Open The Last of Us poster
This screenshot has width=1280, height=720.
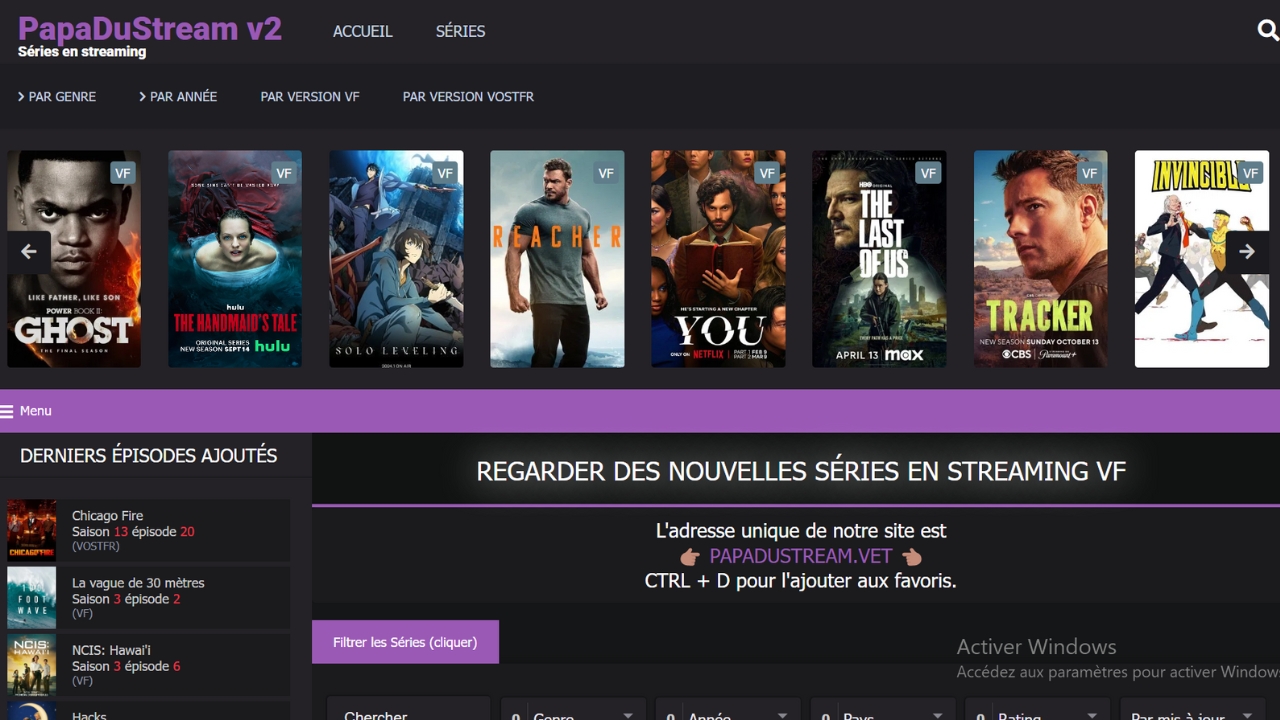click(879, 259)
